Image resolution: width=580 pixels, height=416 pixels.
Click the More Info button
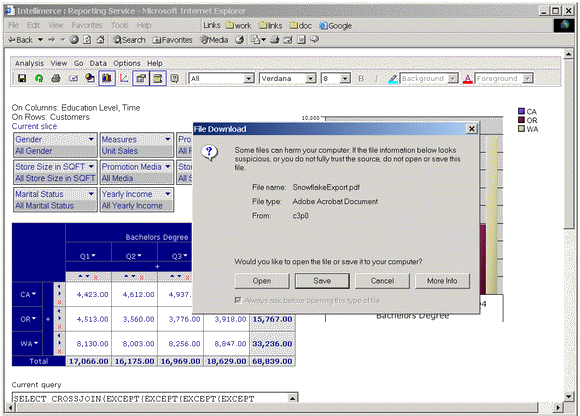[442, 281]
